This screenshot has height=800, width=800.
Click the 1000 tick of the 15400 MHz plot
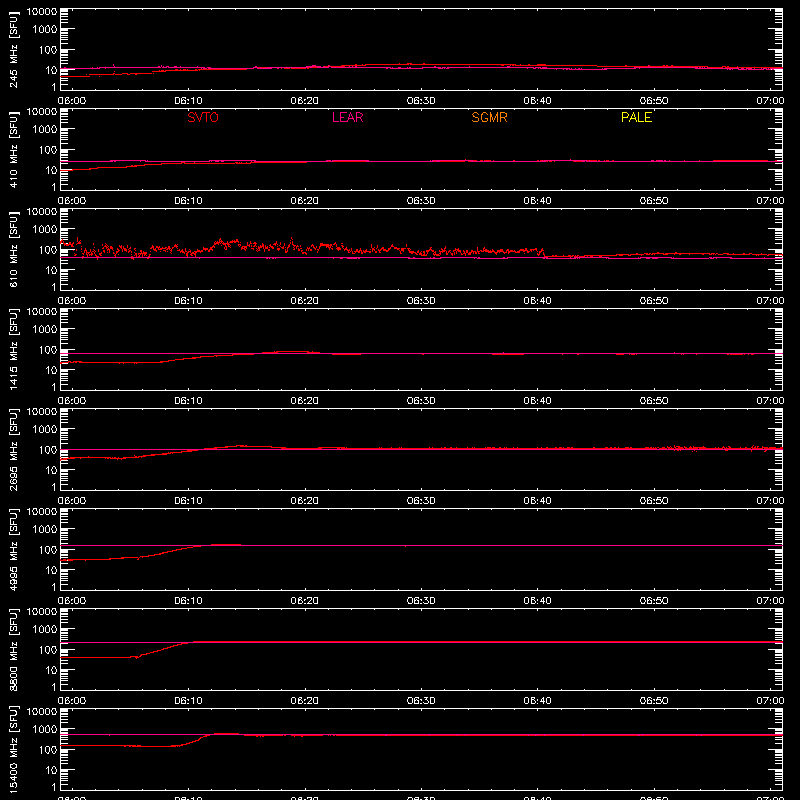[x=45, y=730]
